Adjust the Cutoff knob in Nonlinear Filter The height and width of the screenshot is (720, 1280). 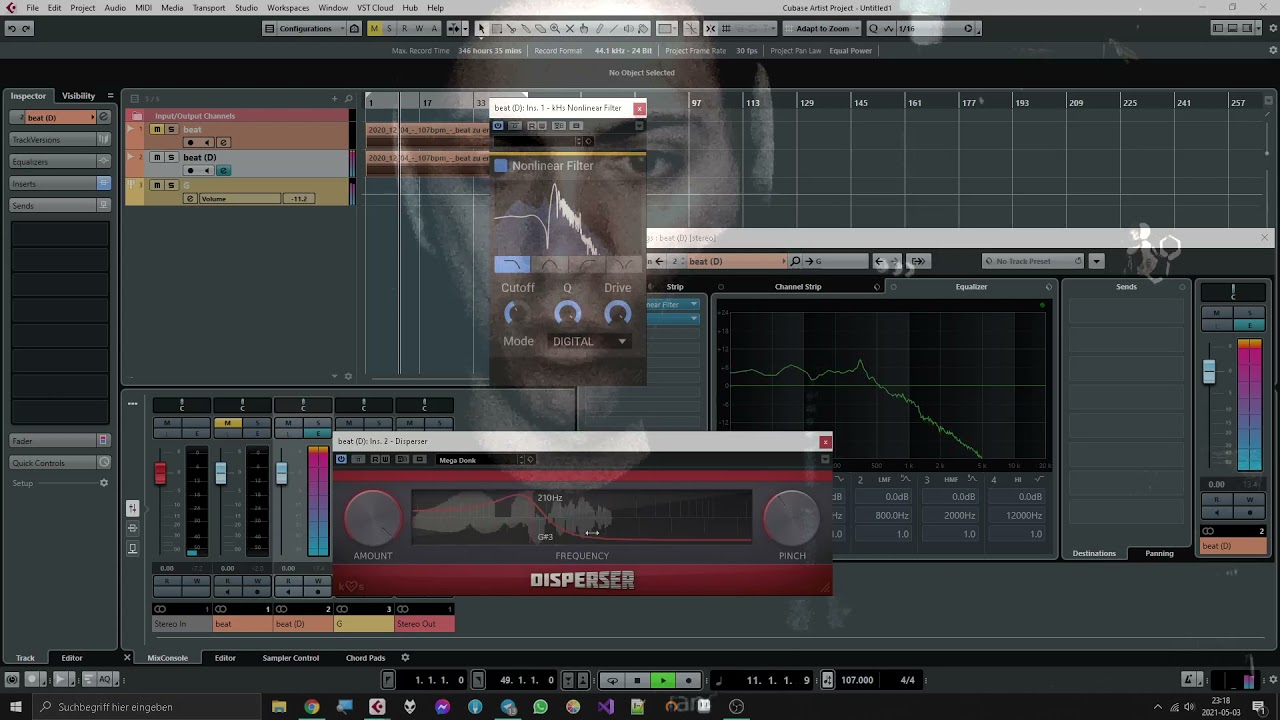517,314
